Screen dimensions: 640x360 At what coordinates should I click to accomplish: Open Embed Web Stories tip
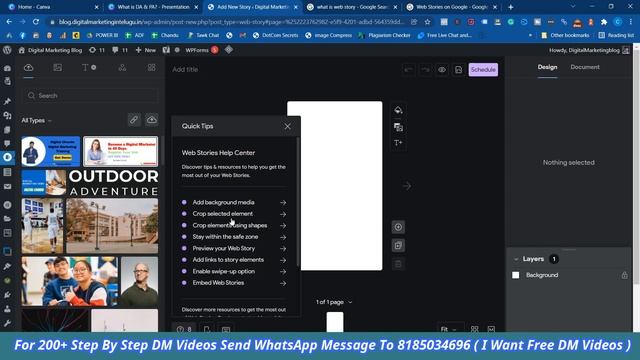point(234,283)
